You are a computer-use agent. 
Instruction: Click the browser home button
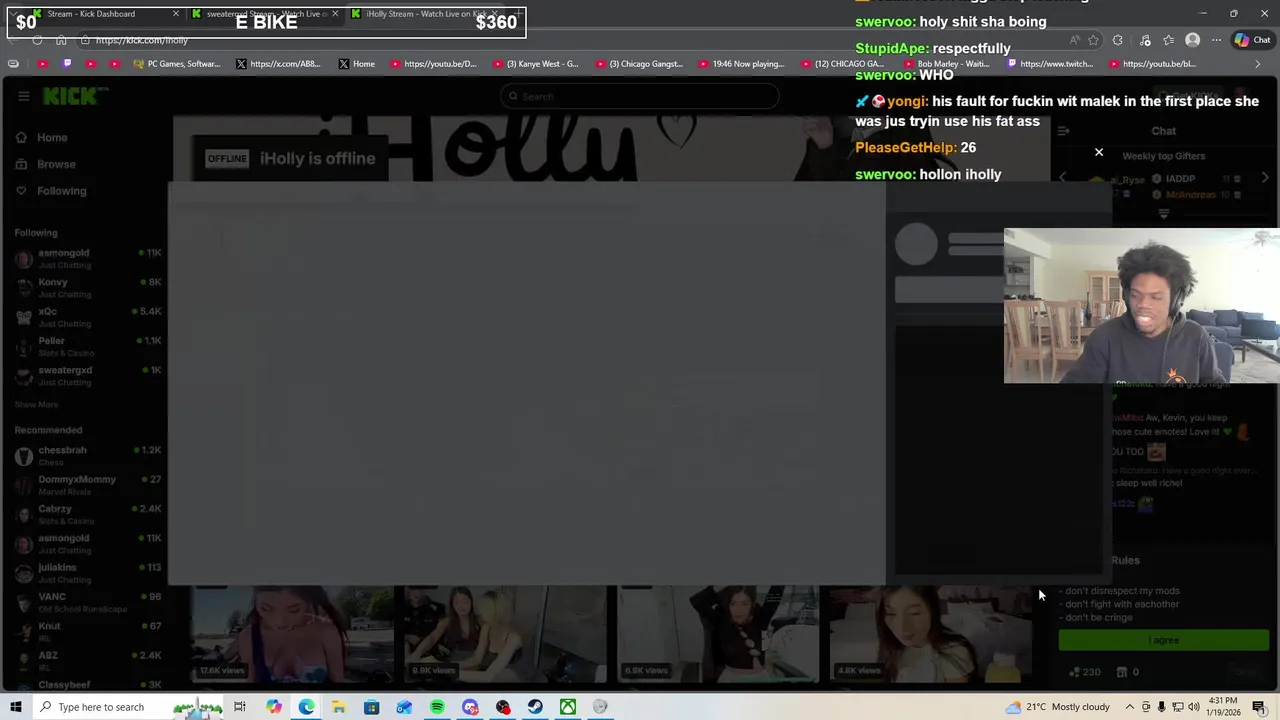pos(61,40)
